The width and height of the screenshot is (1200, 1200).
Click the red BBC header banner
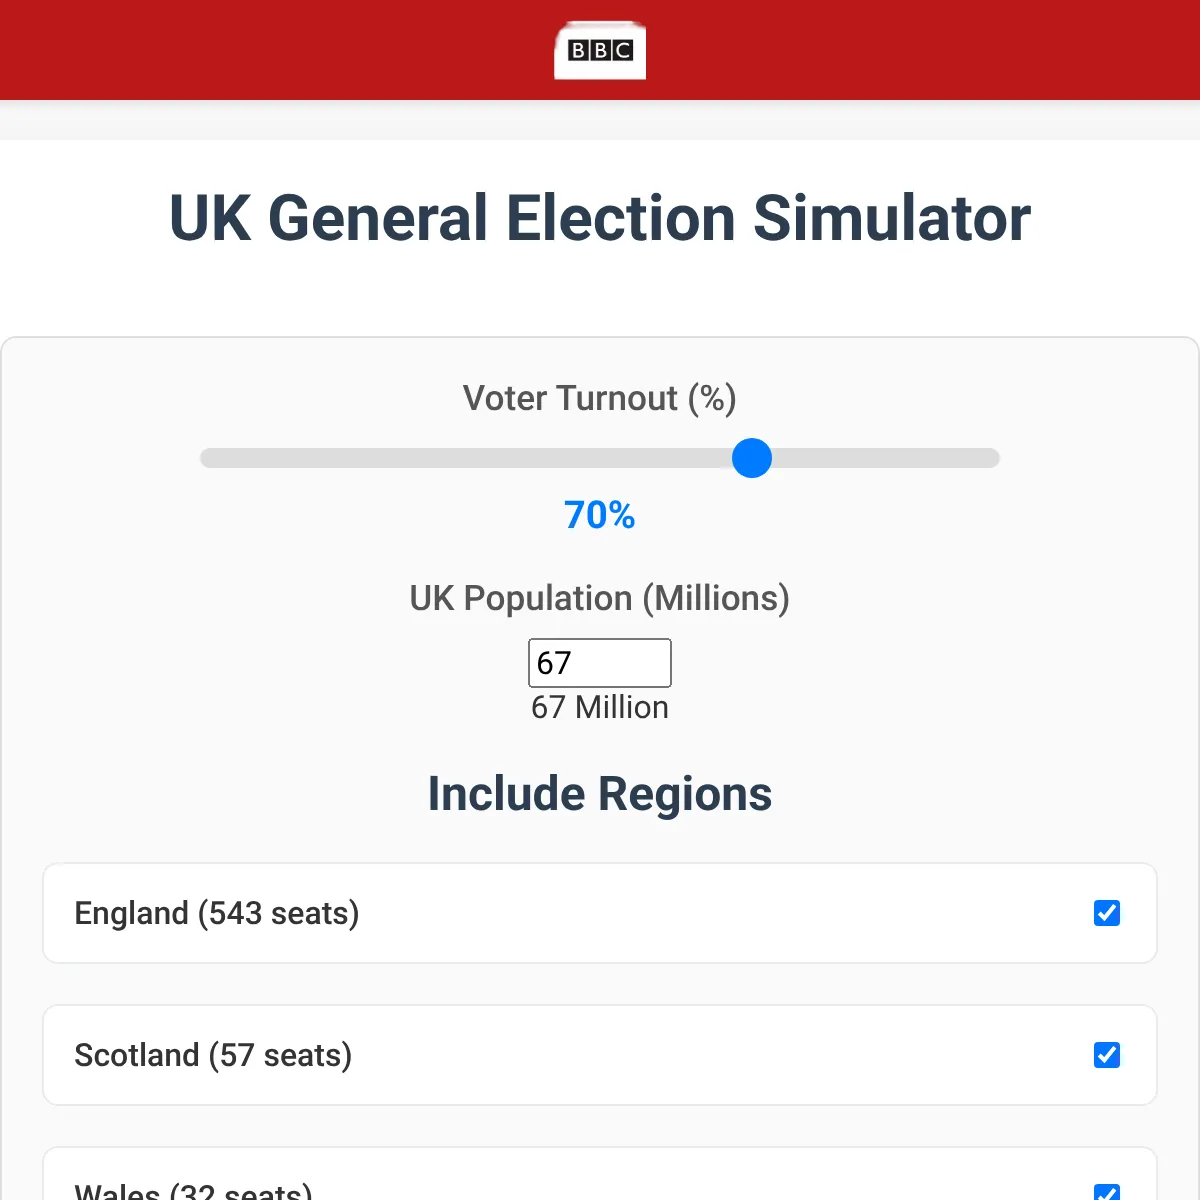300,50
